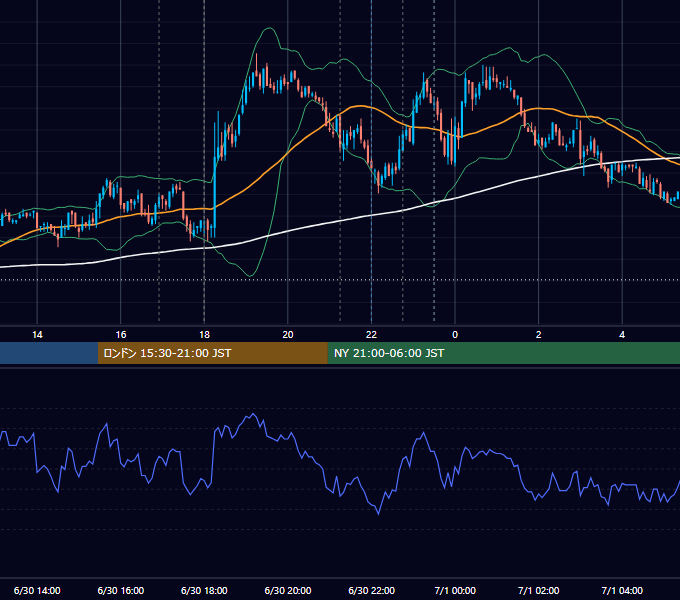The width and height of the screenshot is (680, 600).
Task: Click the 6/30 14:00 date label
Action: click(x=37, y=590)
